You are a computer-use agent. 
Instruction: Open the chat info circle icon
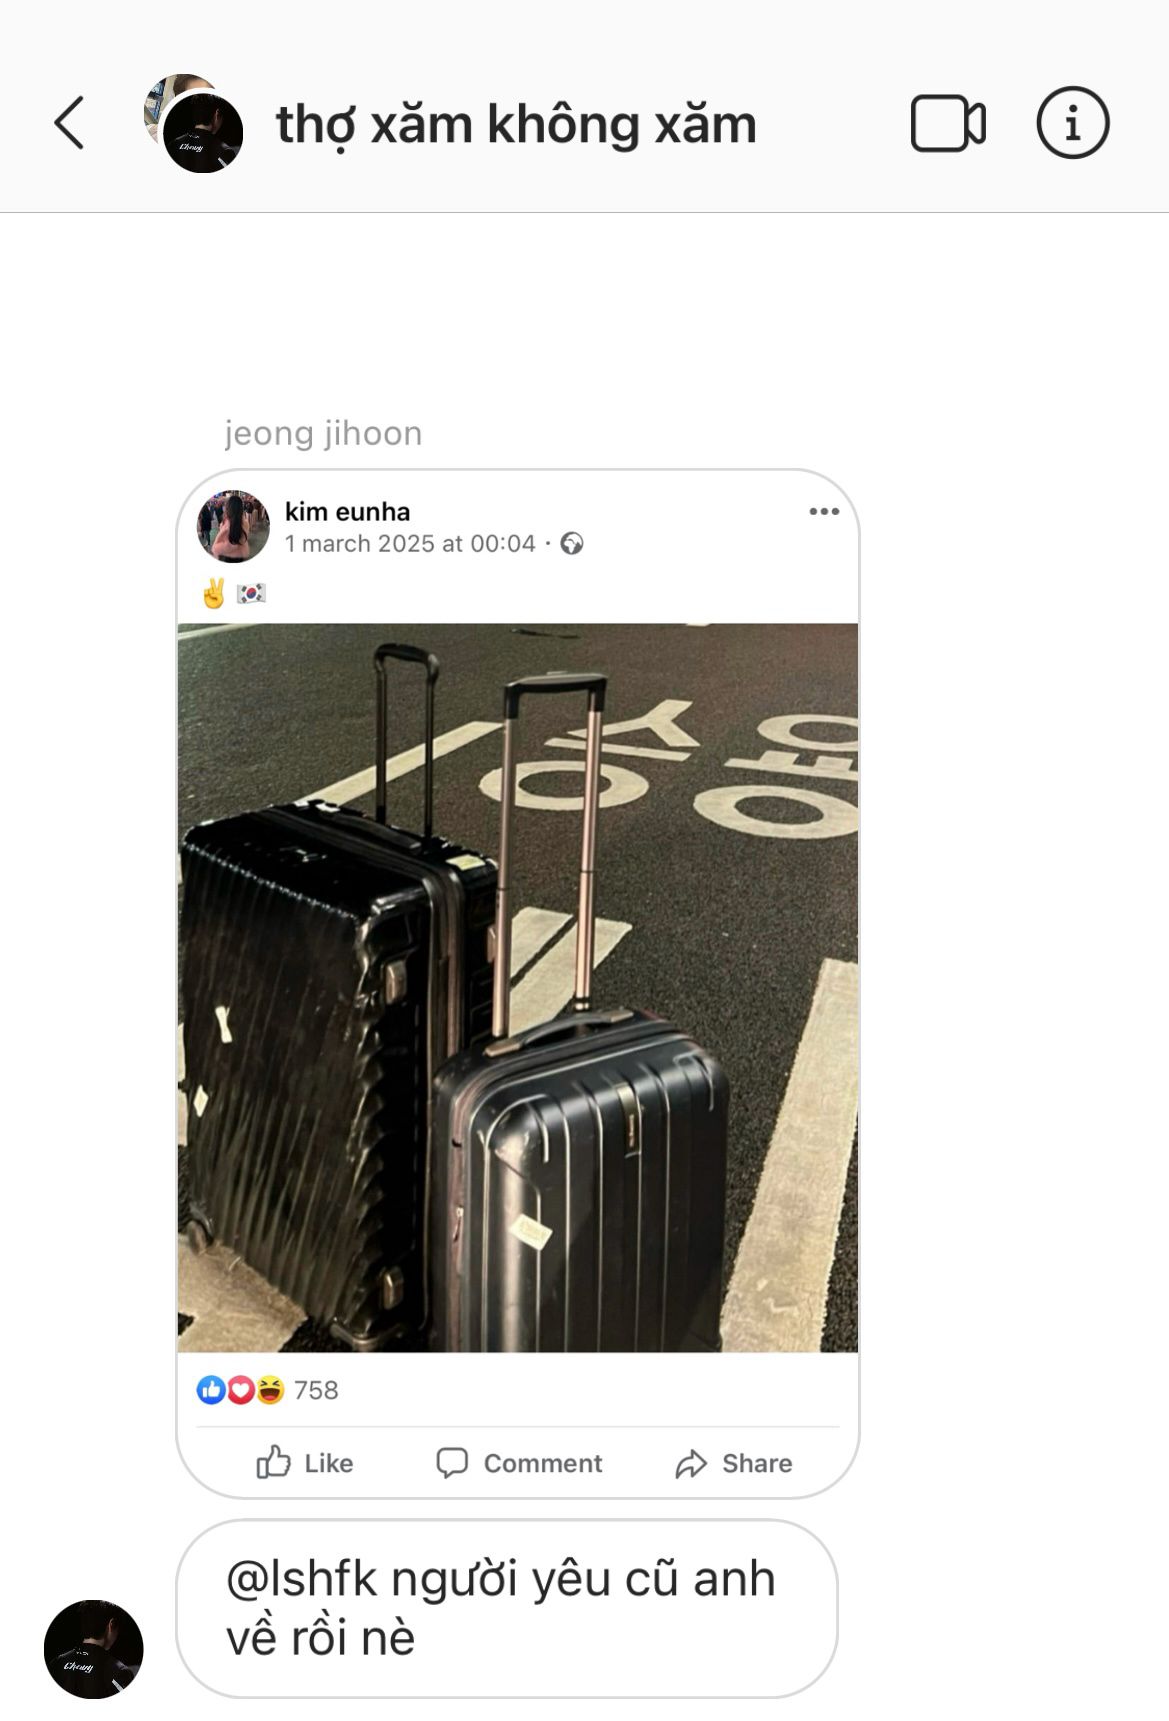coord(1073,123)
